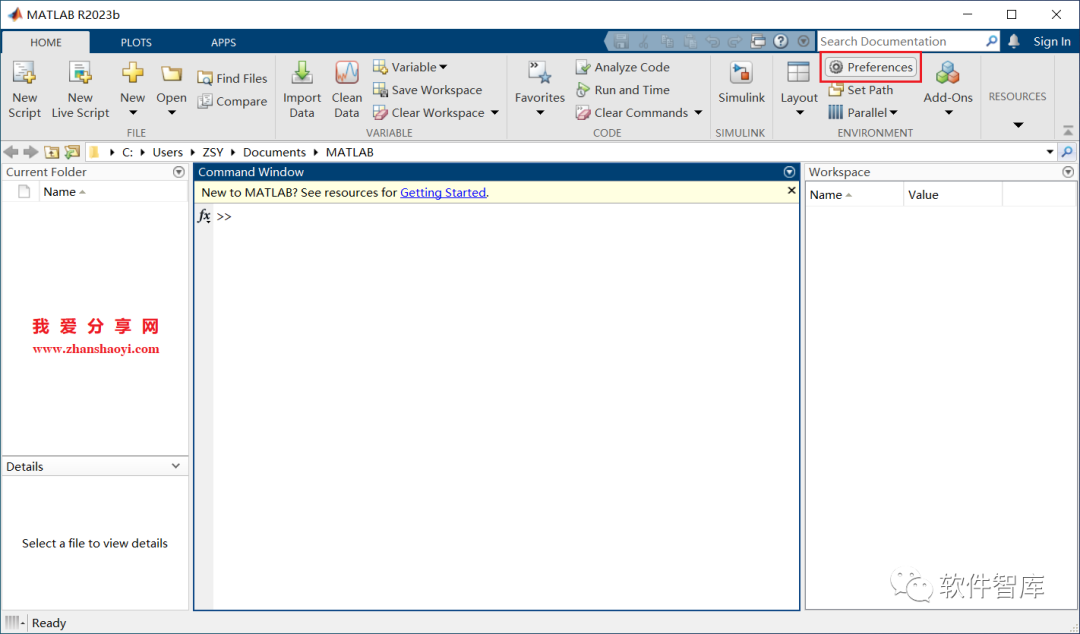
Task: Expand Add-Ons dropdown arrow
Action: 948,113
